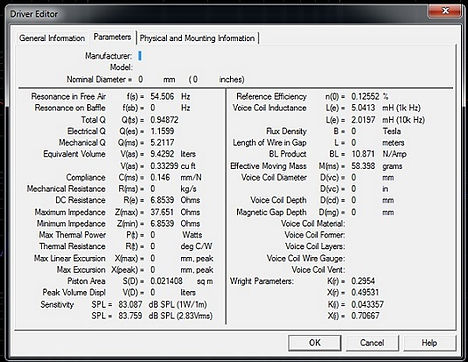Select Wright parameter X(r) value 0.49531

click(365, 292)
